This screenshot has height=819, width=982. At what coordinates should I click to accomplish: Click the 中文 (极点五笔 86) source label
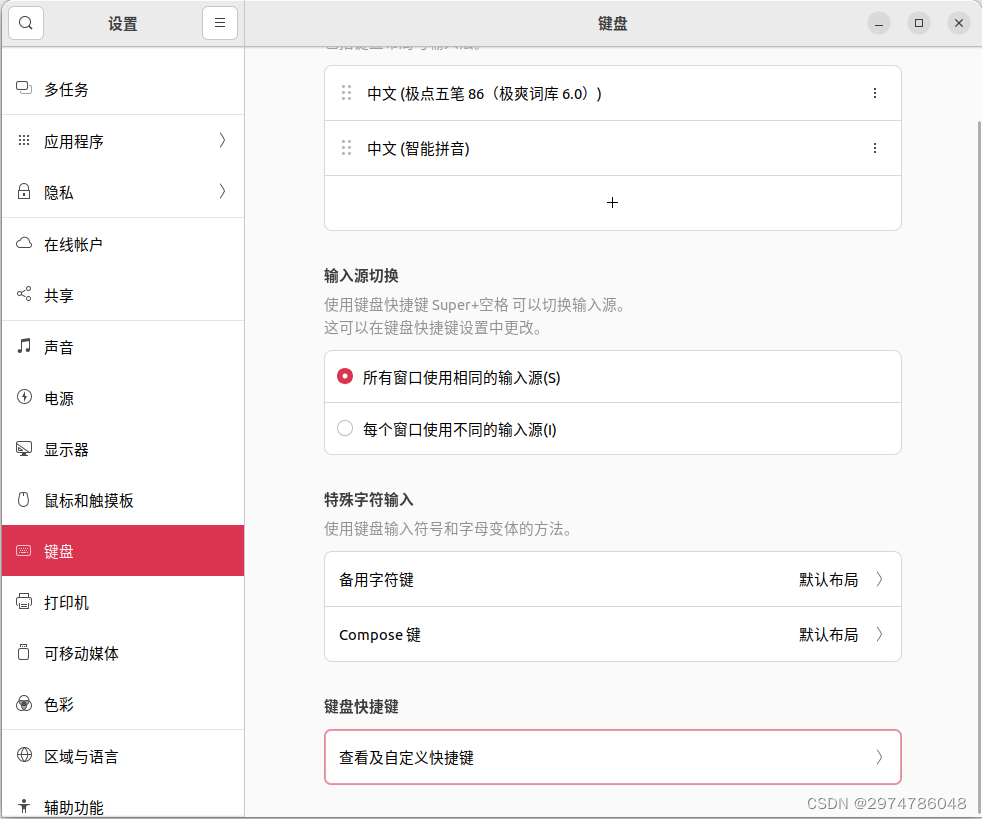484,93
